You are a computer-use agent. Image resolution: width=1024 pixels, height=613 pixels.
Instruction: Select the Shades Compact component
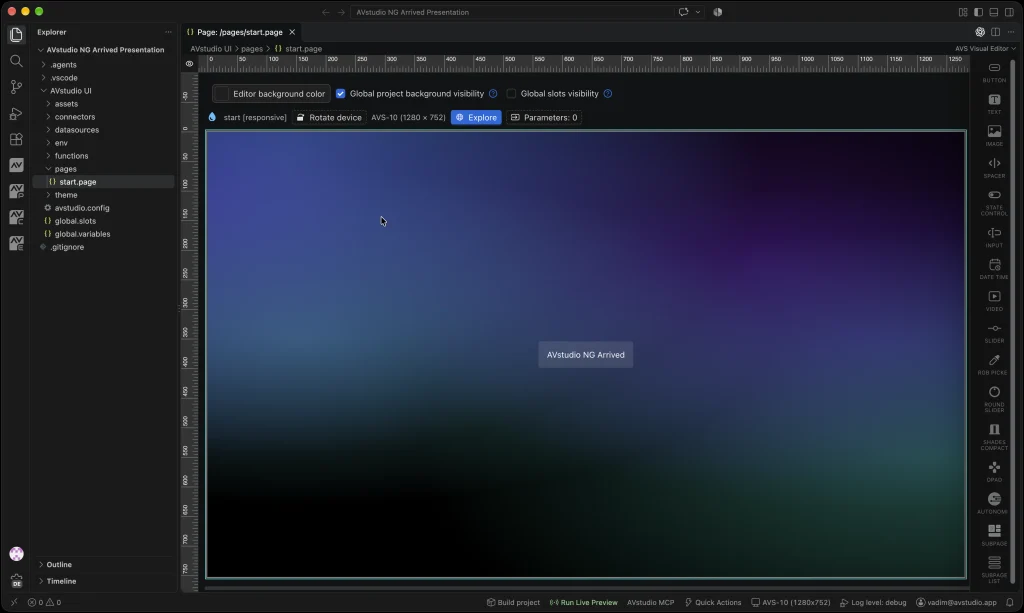tap(994, 437)
